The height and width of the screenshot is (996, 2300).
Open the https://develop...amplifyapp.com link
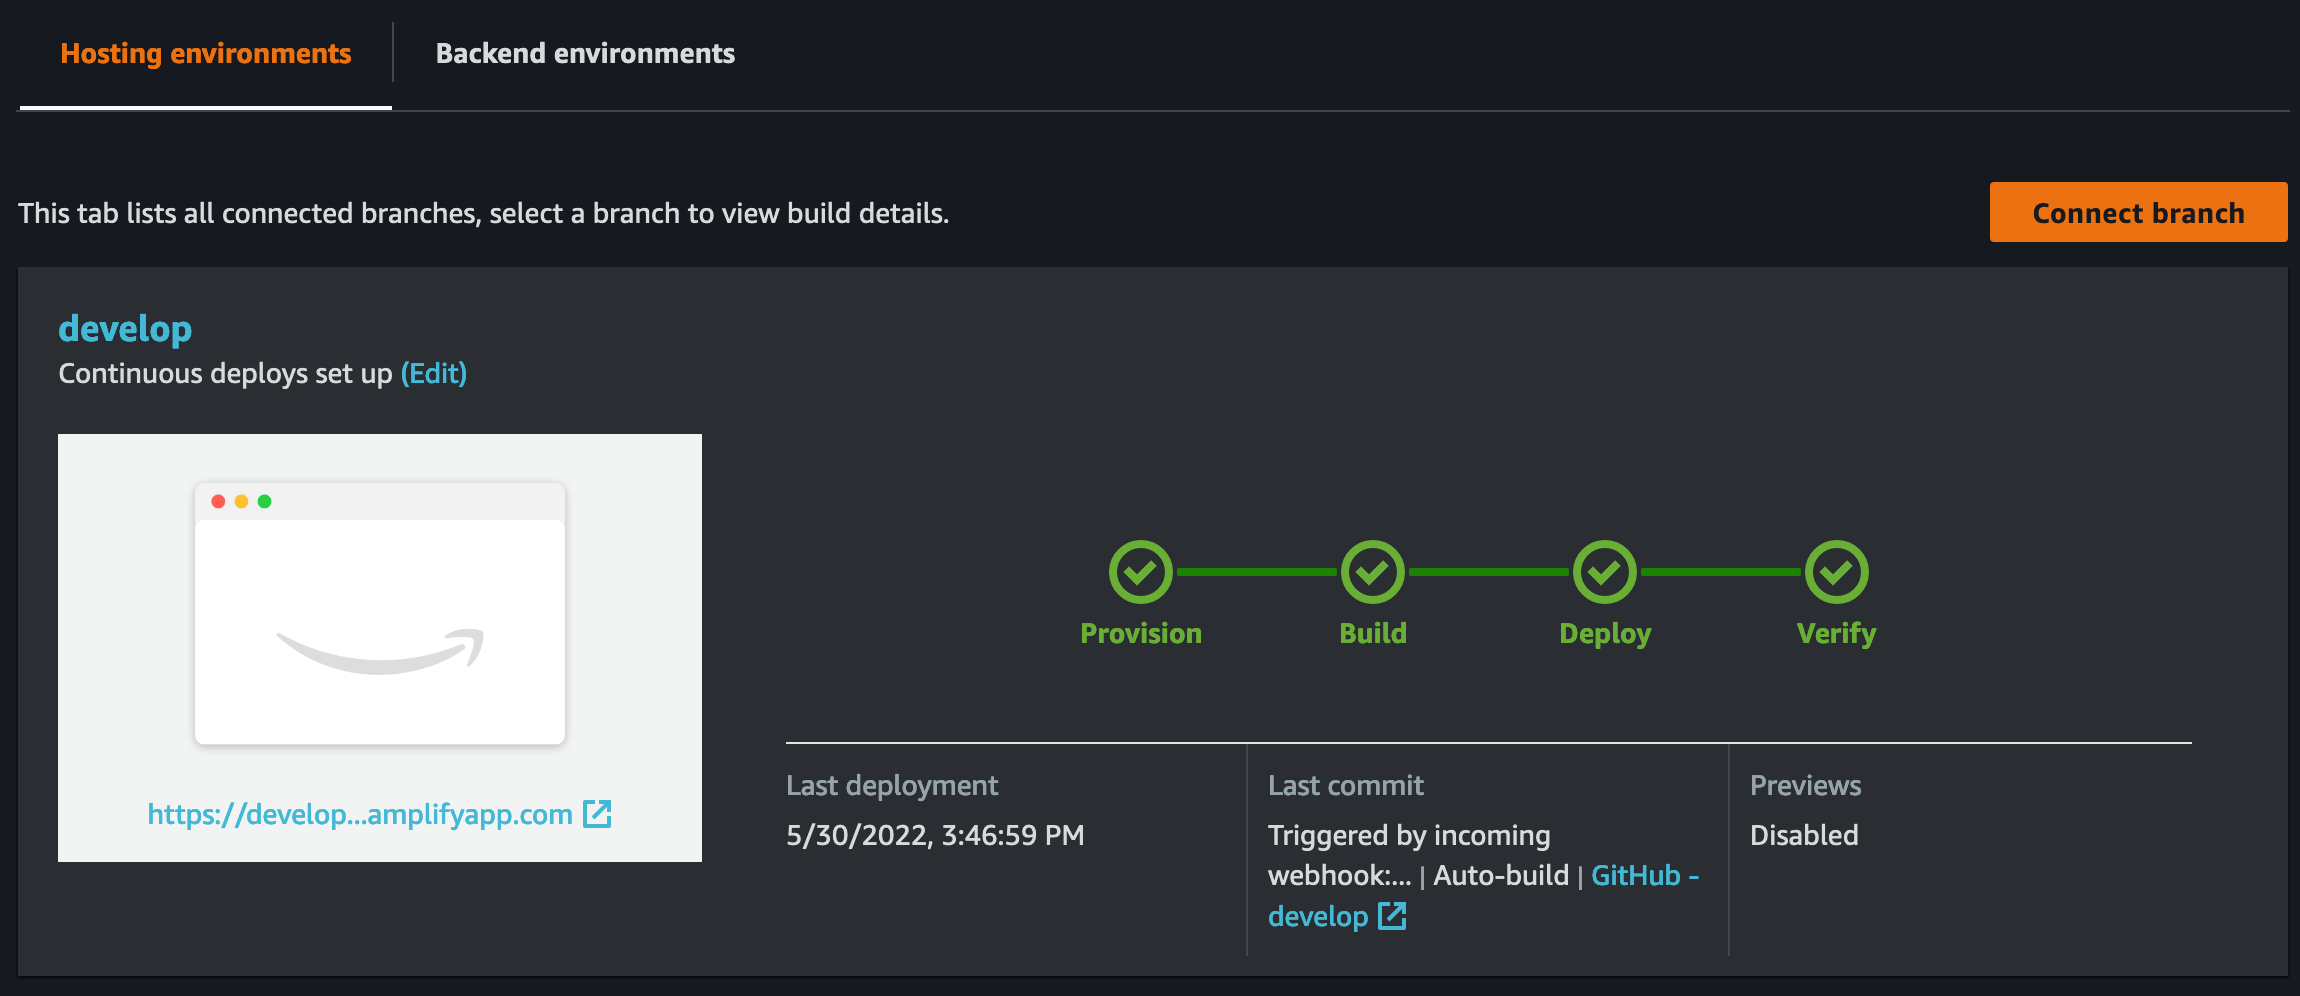point(360,815)
